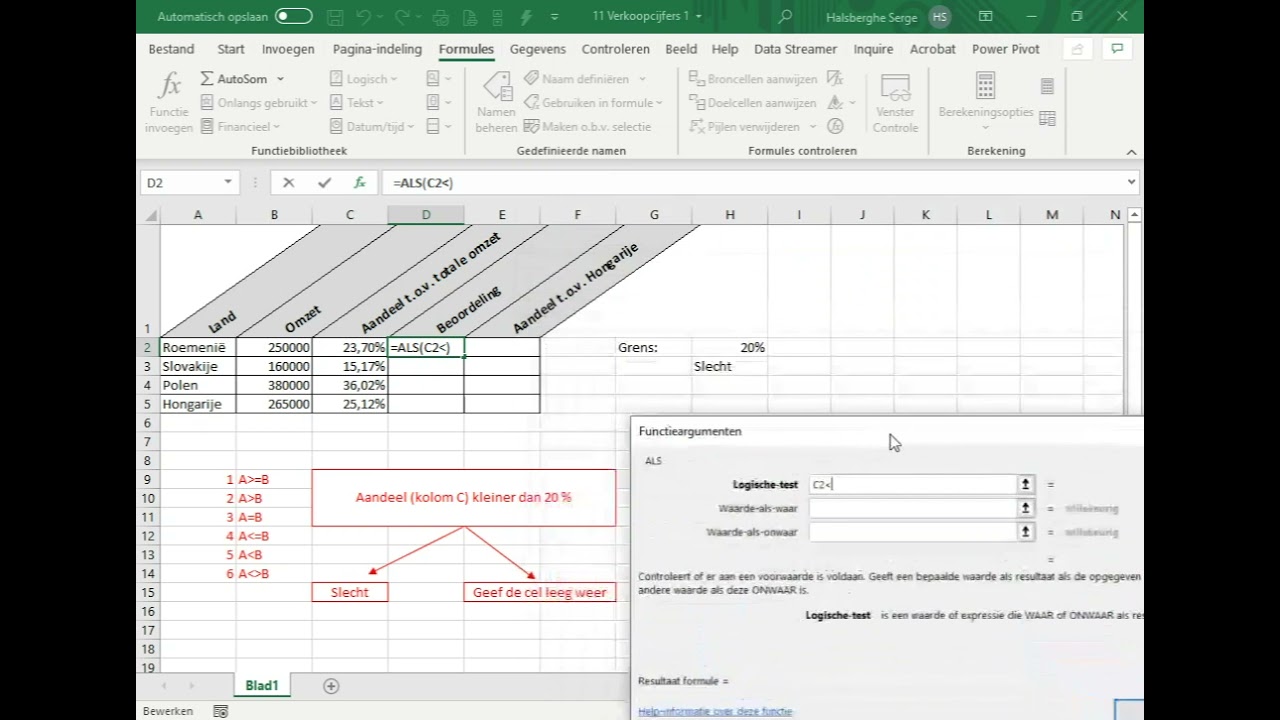This screenshot has width=1280, height=720.
Task: Click the Search magnifier in title bar
Action: click(785, 17)
